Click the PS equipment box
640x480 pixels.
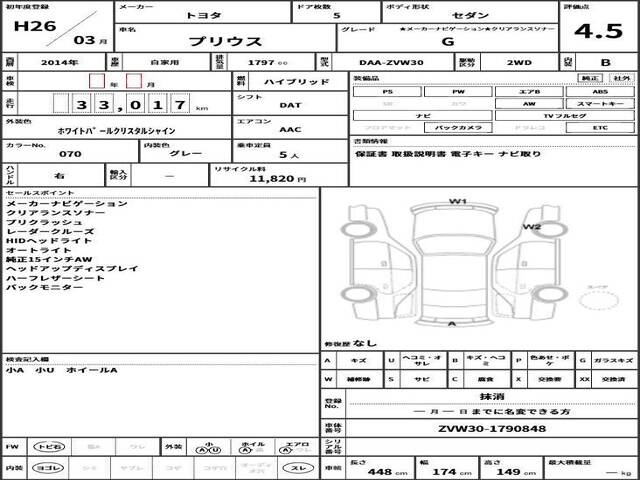click(x=387, y=92)
